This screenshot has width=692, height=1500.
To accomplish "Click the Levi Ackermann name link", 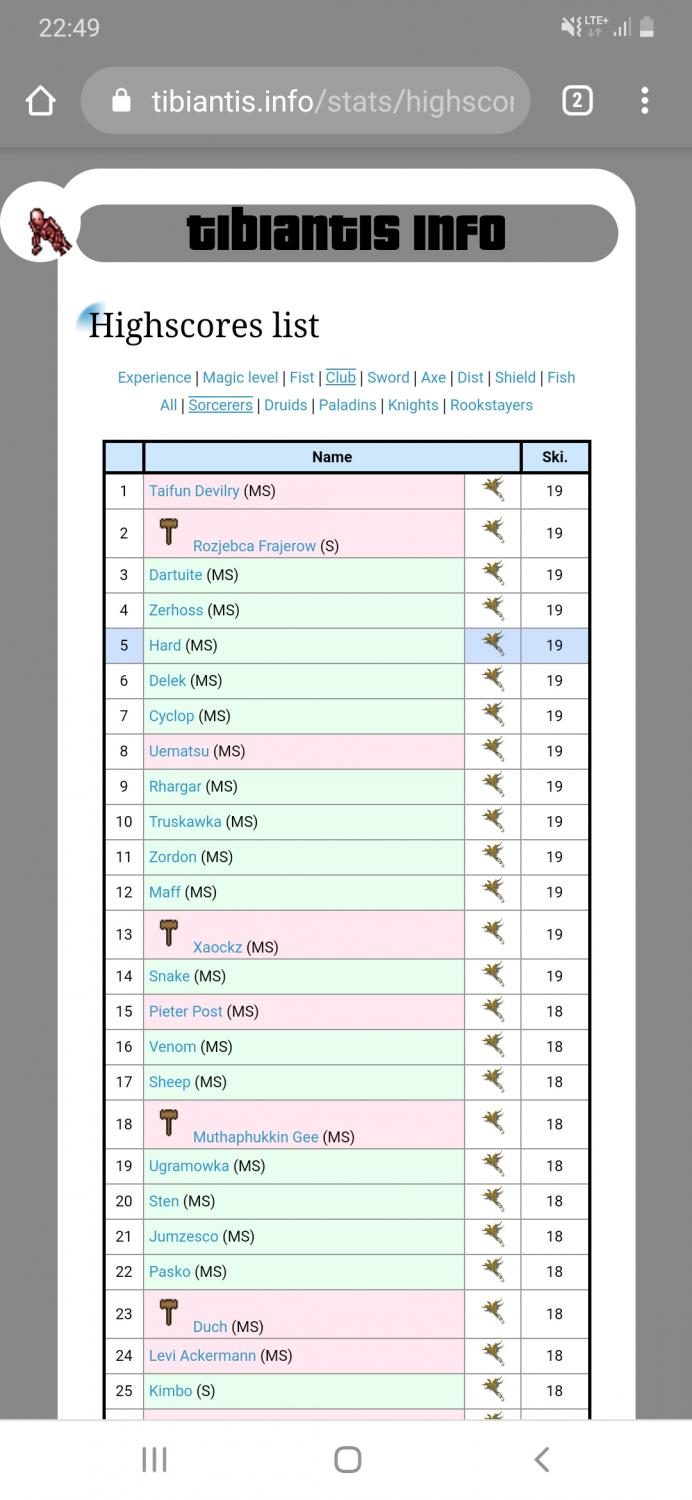I will 202,1356.
